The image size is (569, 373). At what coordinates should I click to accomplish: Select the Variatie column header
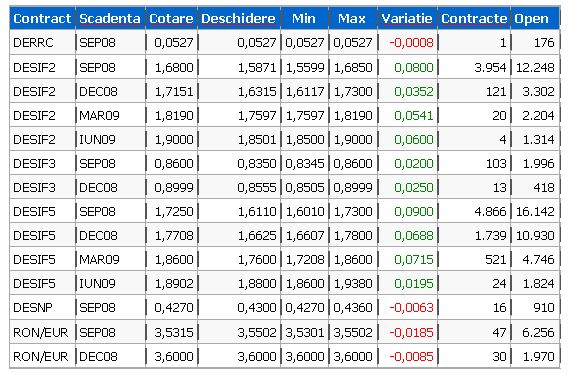point(407,18)
